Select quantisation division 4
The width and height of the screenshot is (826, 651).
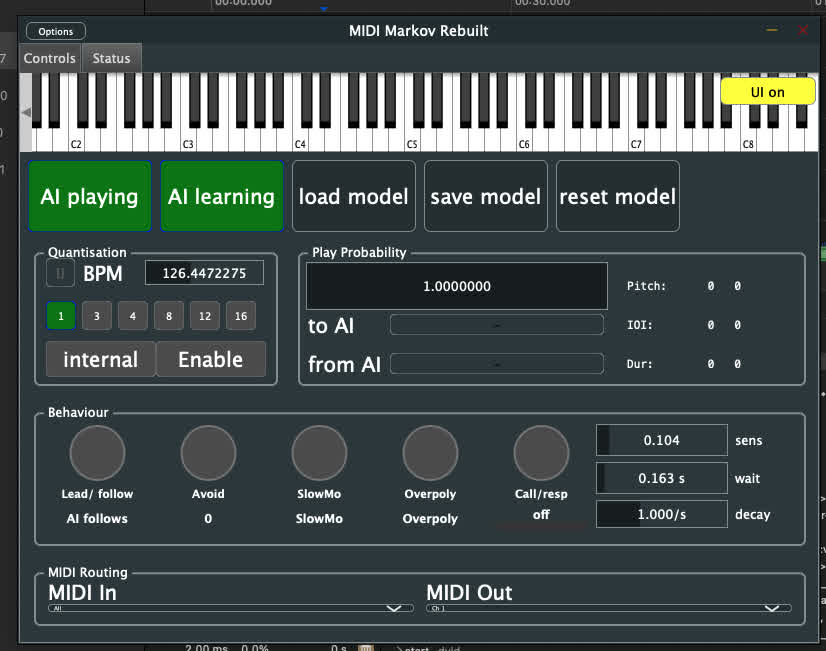[133, 315]
